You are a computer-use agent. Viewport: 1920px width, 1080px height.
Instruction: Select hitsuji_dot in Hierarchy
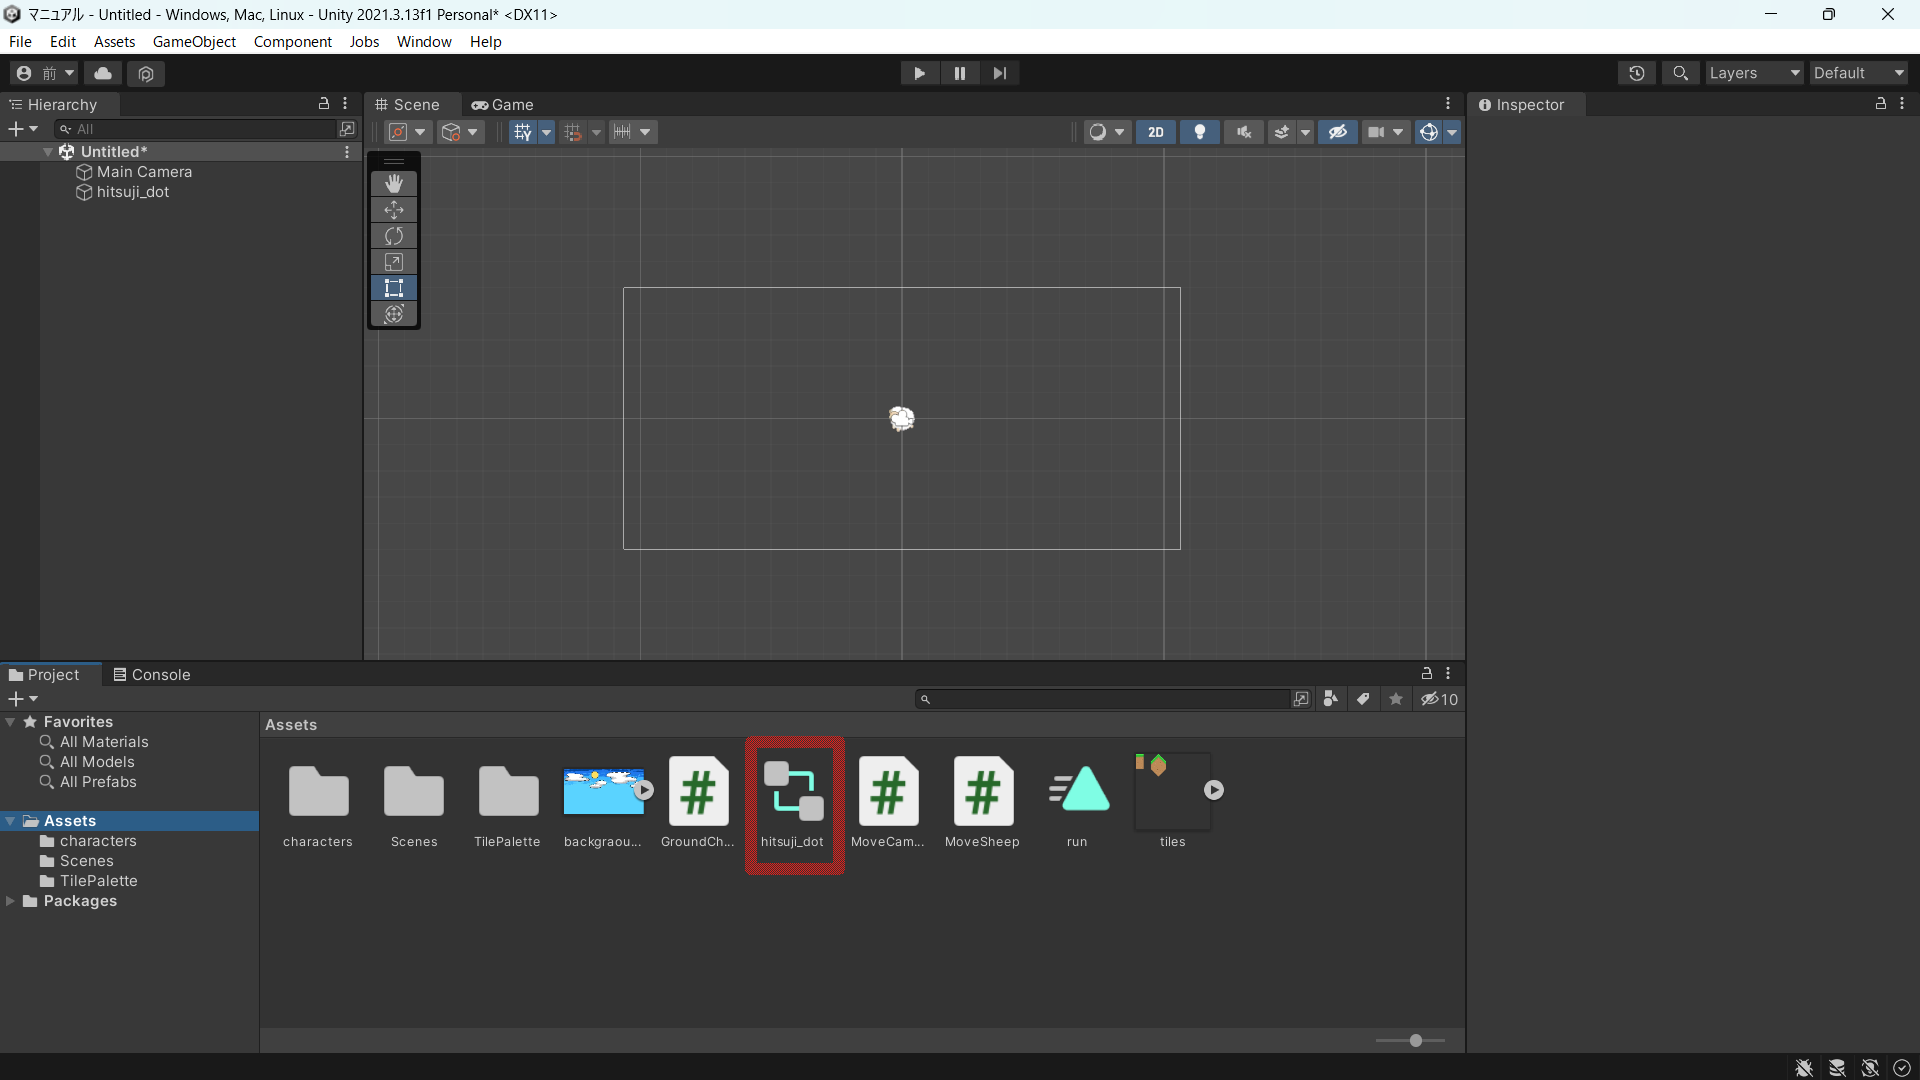[x=133, y=192]
